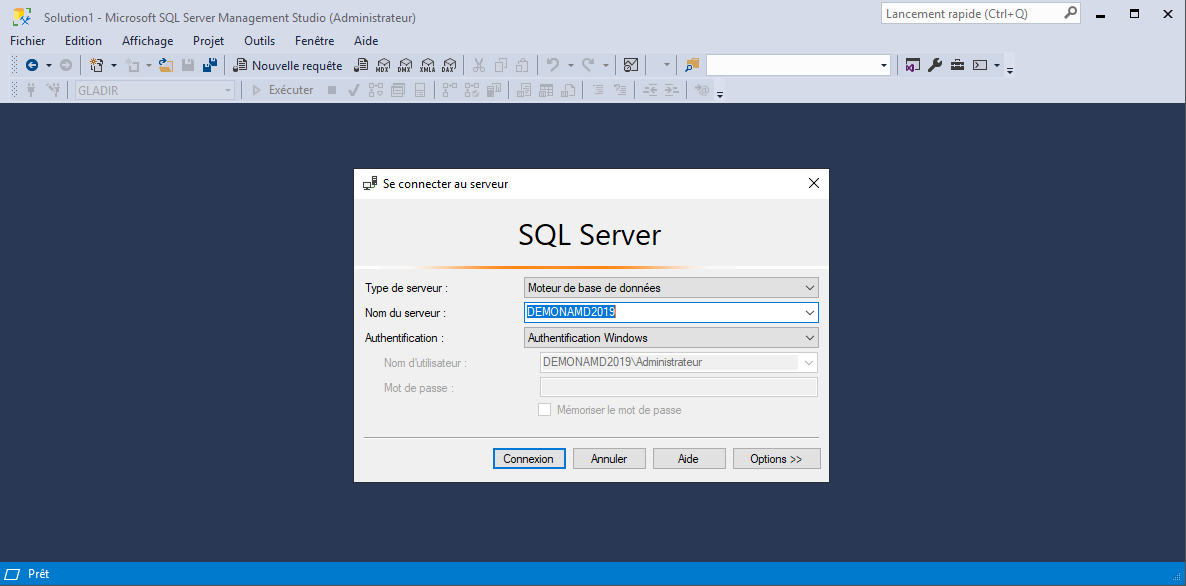Open the Outils menu
Viewport: 1186px width, 586px height.
pos(259,41)
